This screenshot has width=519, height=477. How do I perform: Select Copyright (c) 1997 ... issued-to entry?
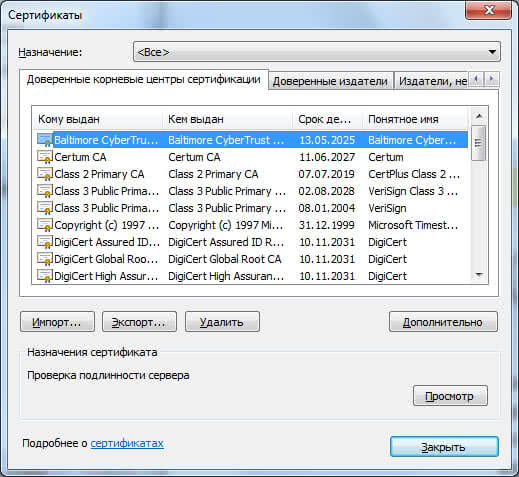106,225
